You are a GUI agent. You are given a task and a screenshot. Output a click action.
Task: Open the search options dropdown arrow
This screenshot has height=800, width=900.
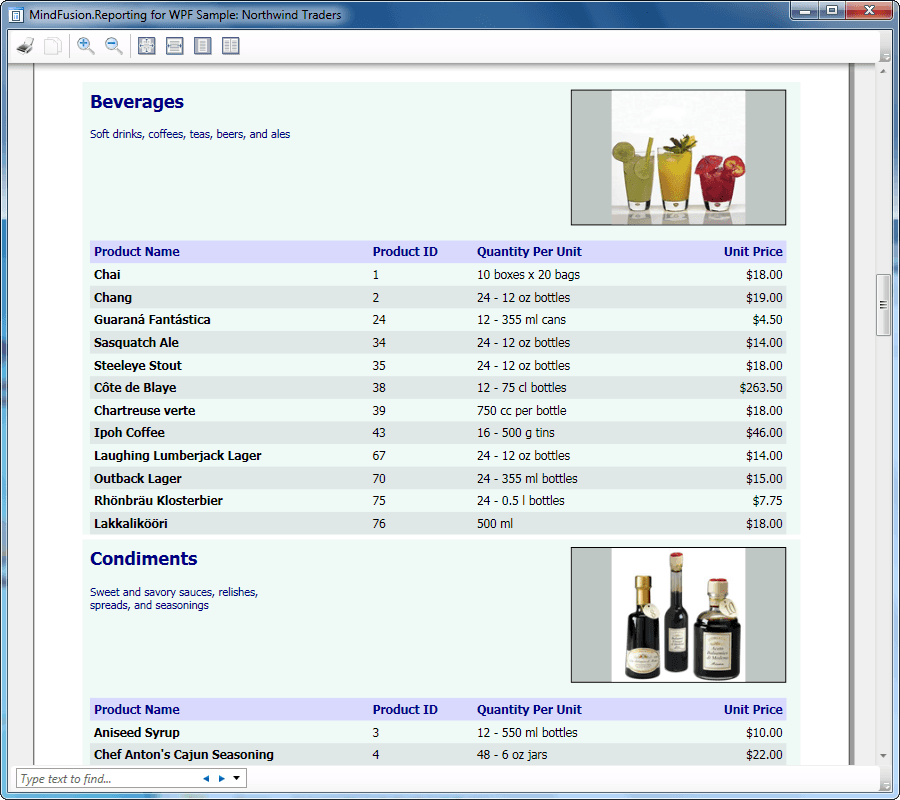tap(236, 779)
